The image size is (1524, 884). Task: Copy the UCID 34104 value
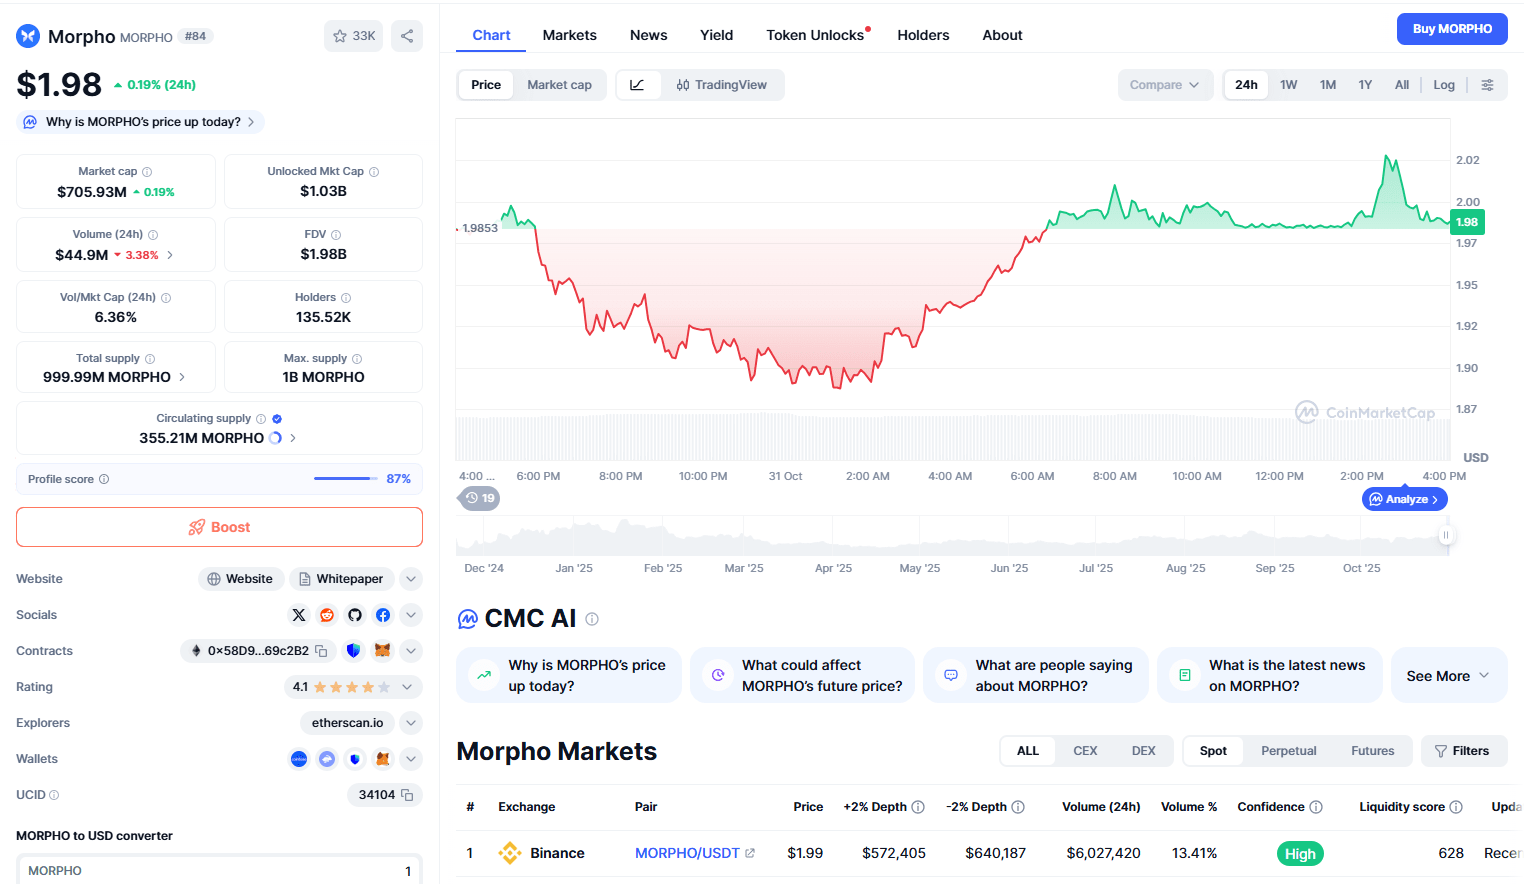tap(407, 795)
